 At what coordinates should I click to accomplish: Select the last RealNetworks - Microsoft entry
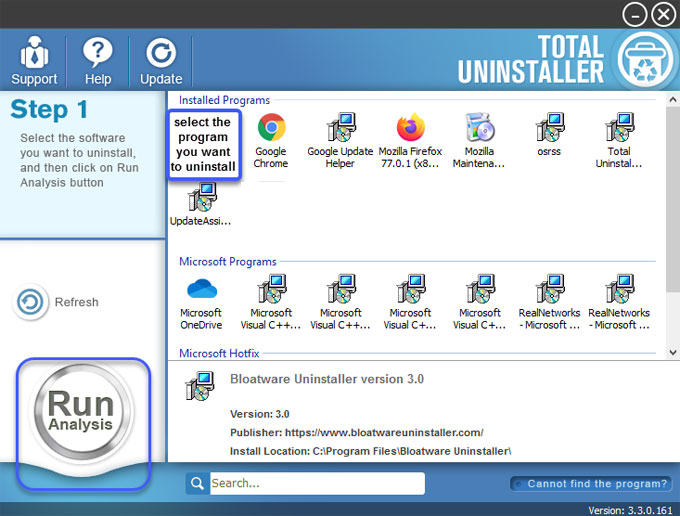click(x=619, y=302)
